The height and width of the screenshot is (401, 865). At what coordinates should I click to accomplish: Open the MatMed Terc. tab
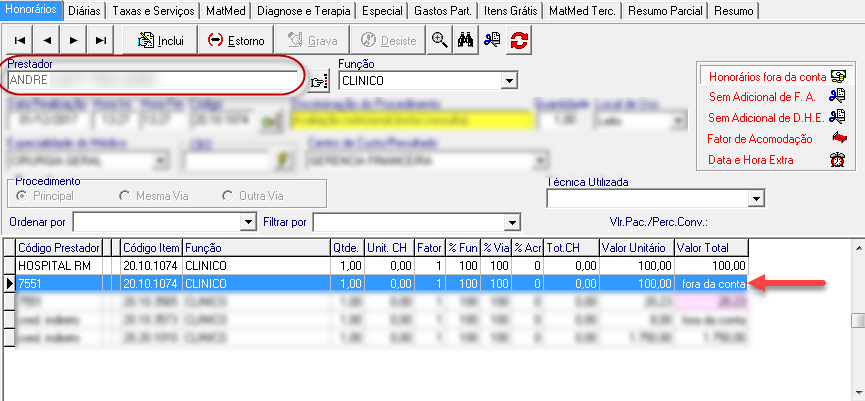583,10
